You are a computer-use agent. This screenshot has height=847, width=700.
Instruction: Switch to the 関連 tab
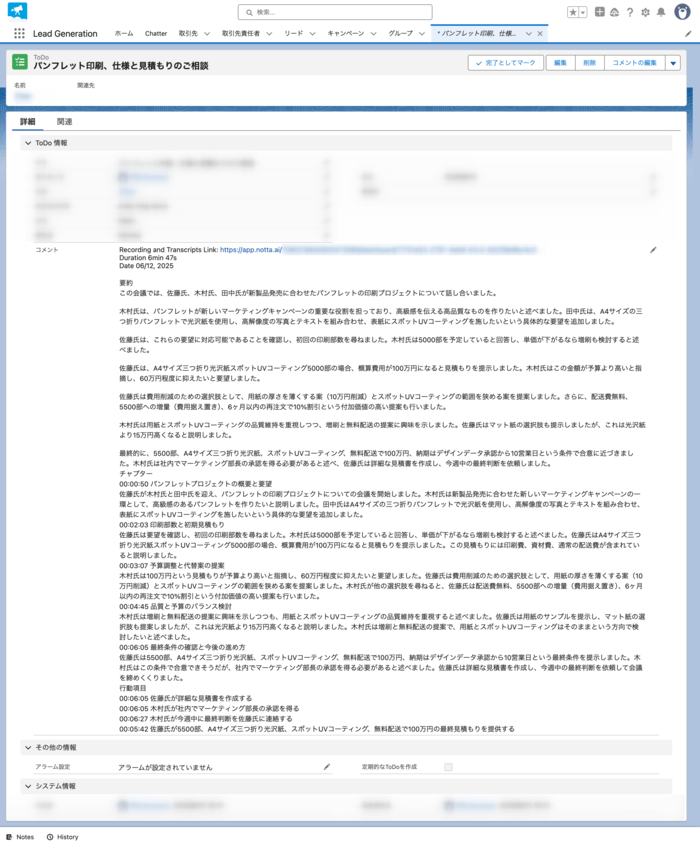click(x=64, y=122)
